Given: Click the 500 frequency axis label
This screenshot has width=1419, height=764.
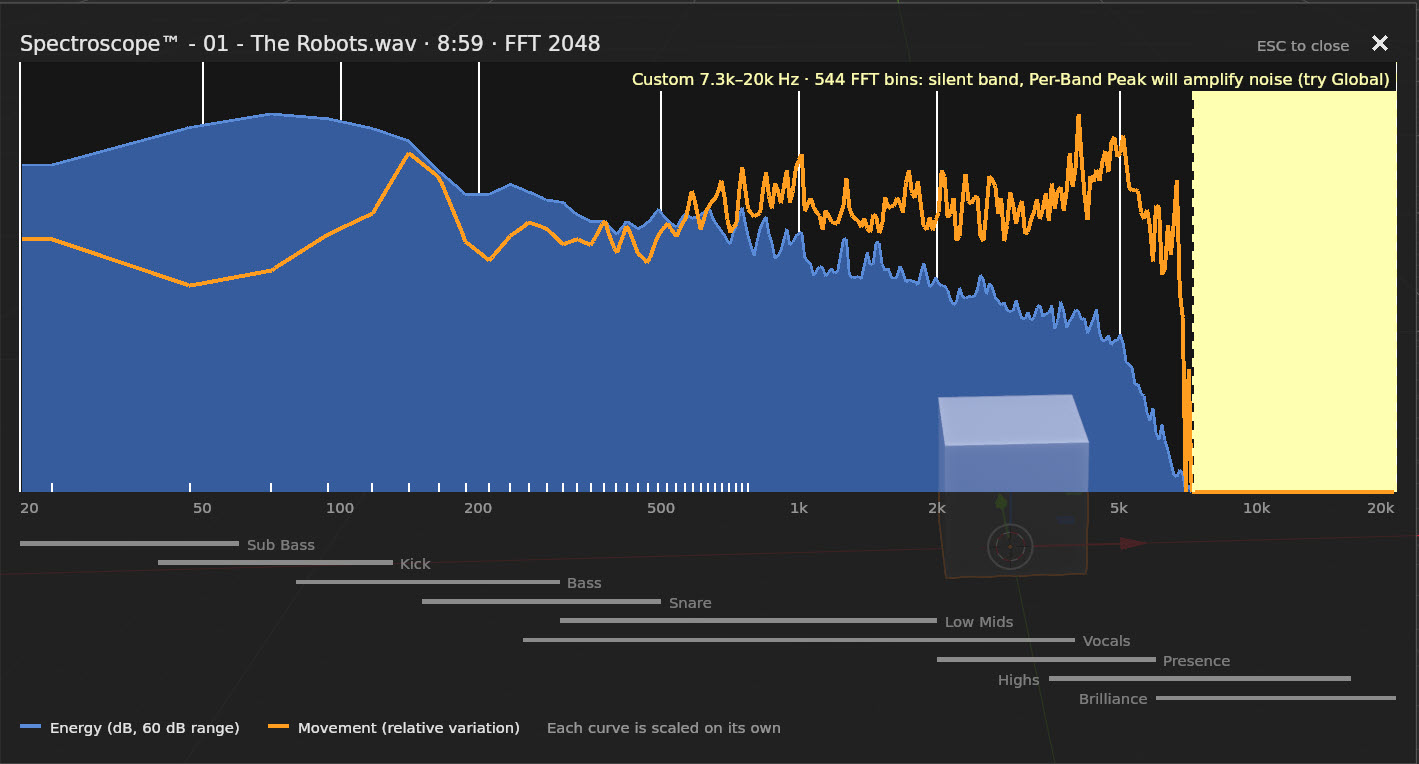Looking at the screenshot, I should pyautogui.click(x=661, y=508).
